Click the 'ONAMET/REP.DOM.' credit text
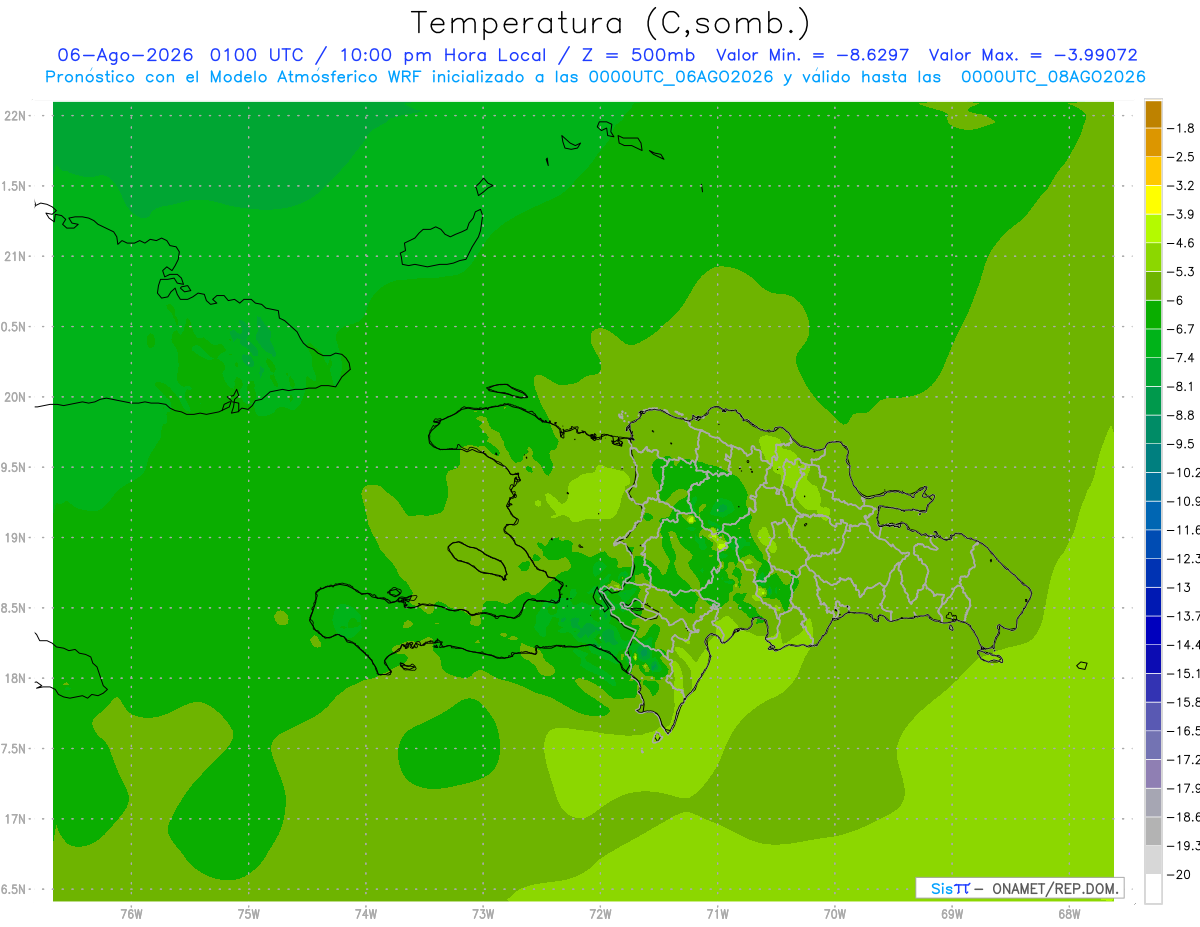 [x=1054, y=889]
